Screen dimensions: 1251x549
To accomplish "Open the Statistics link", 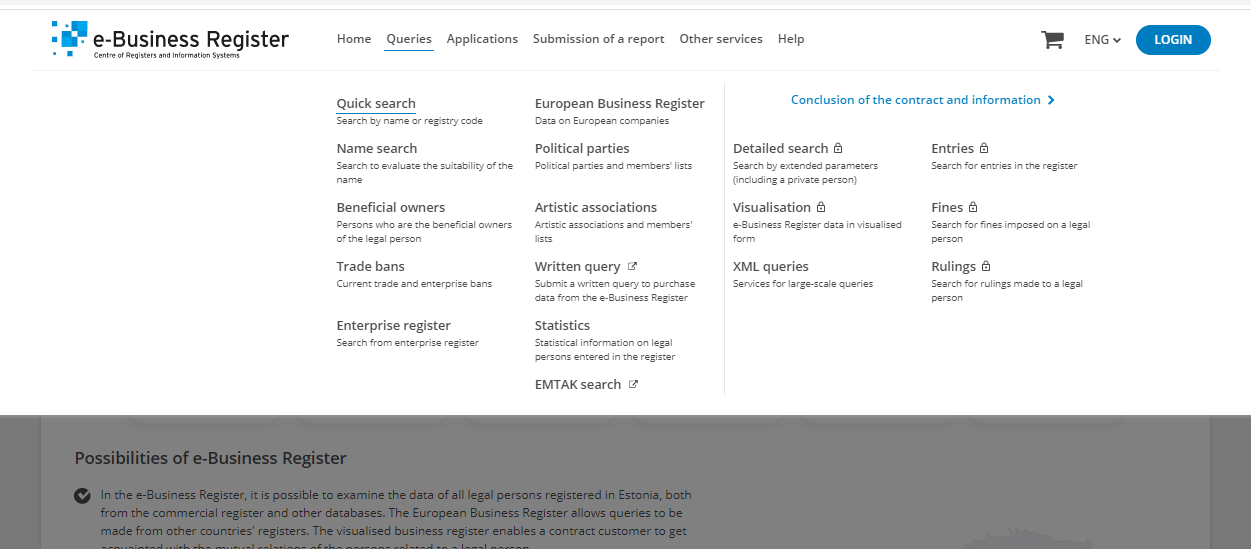I will (562, 325).
